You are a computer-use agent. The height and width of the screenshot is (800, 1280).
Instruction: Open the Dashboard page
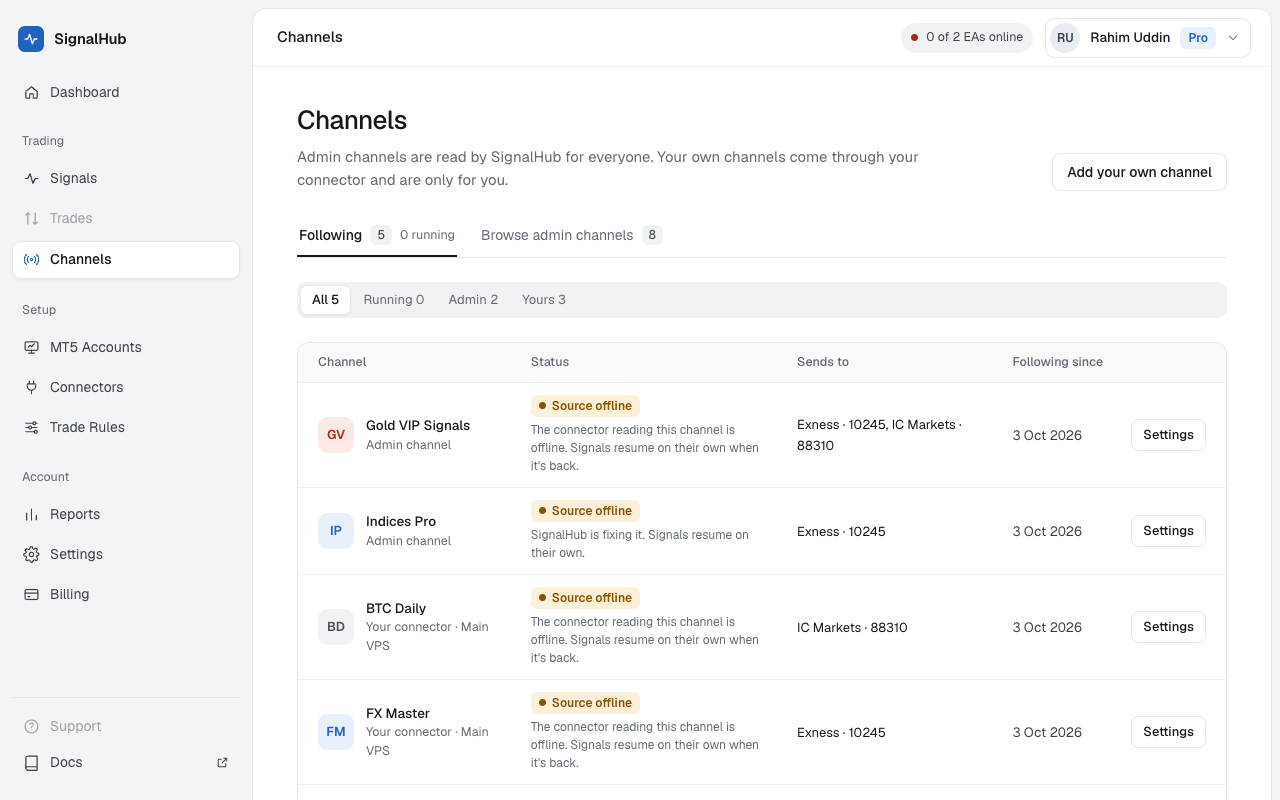point(126,92)
